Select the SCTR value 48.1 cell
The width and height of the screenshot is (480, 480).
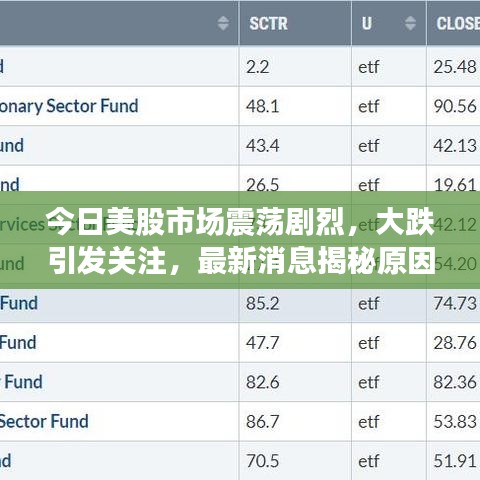click(295, 106)
